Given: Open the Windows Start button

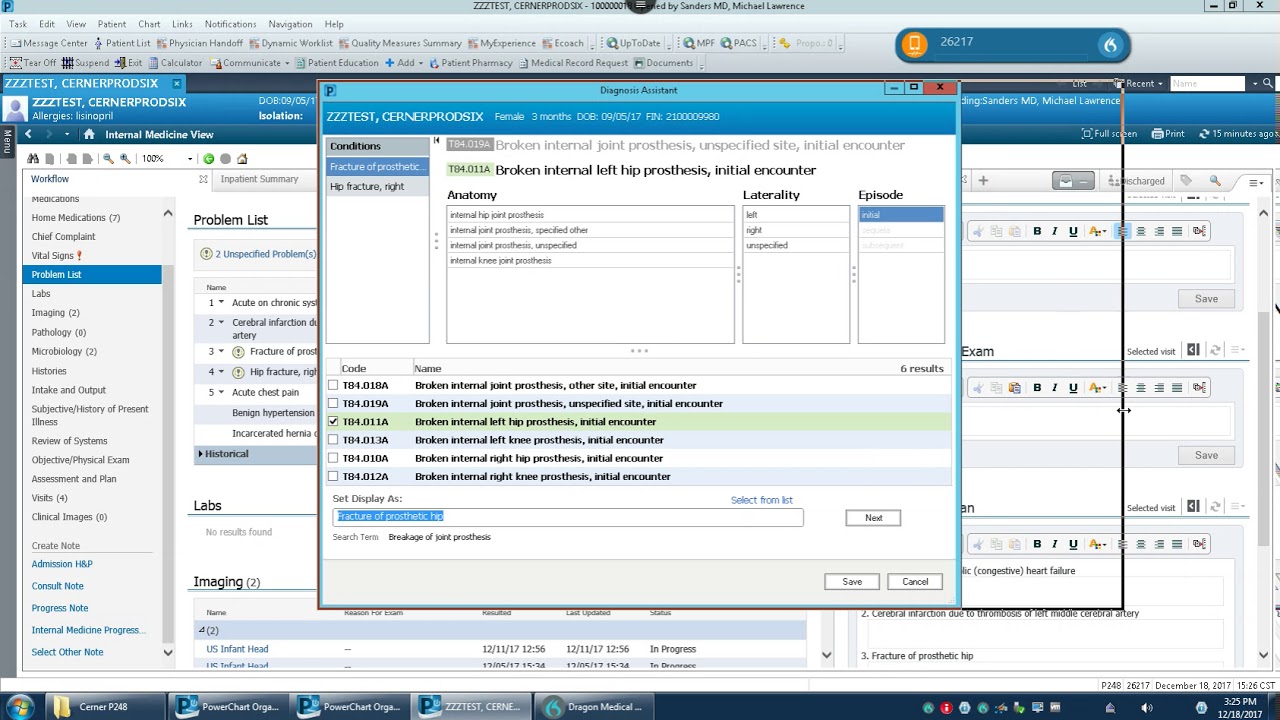Looking at the screenshot, I should [x=19, y=707].
